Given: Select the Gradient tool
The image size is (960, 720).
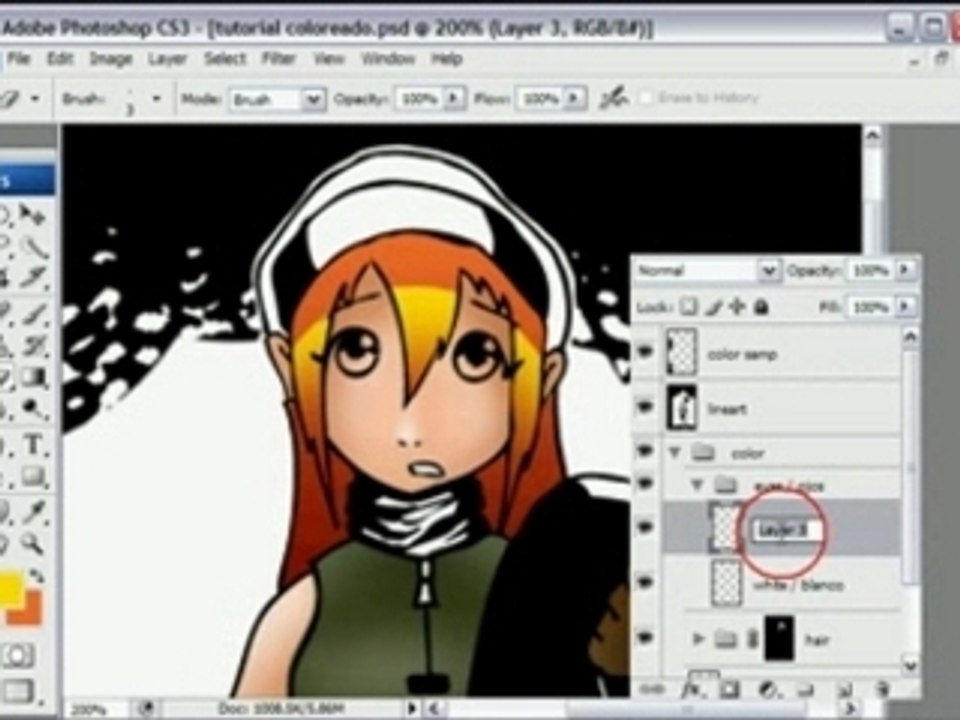Looking at the screenshot, I should click(34, 378).
